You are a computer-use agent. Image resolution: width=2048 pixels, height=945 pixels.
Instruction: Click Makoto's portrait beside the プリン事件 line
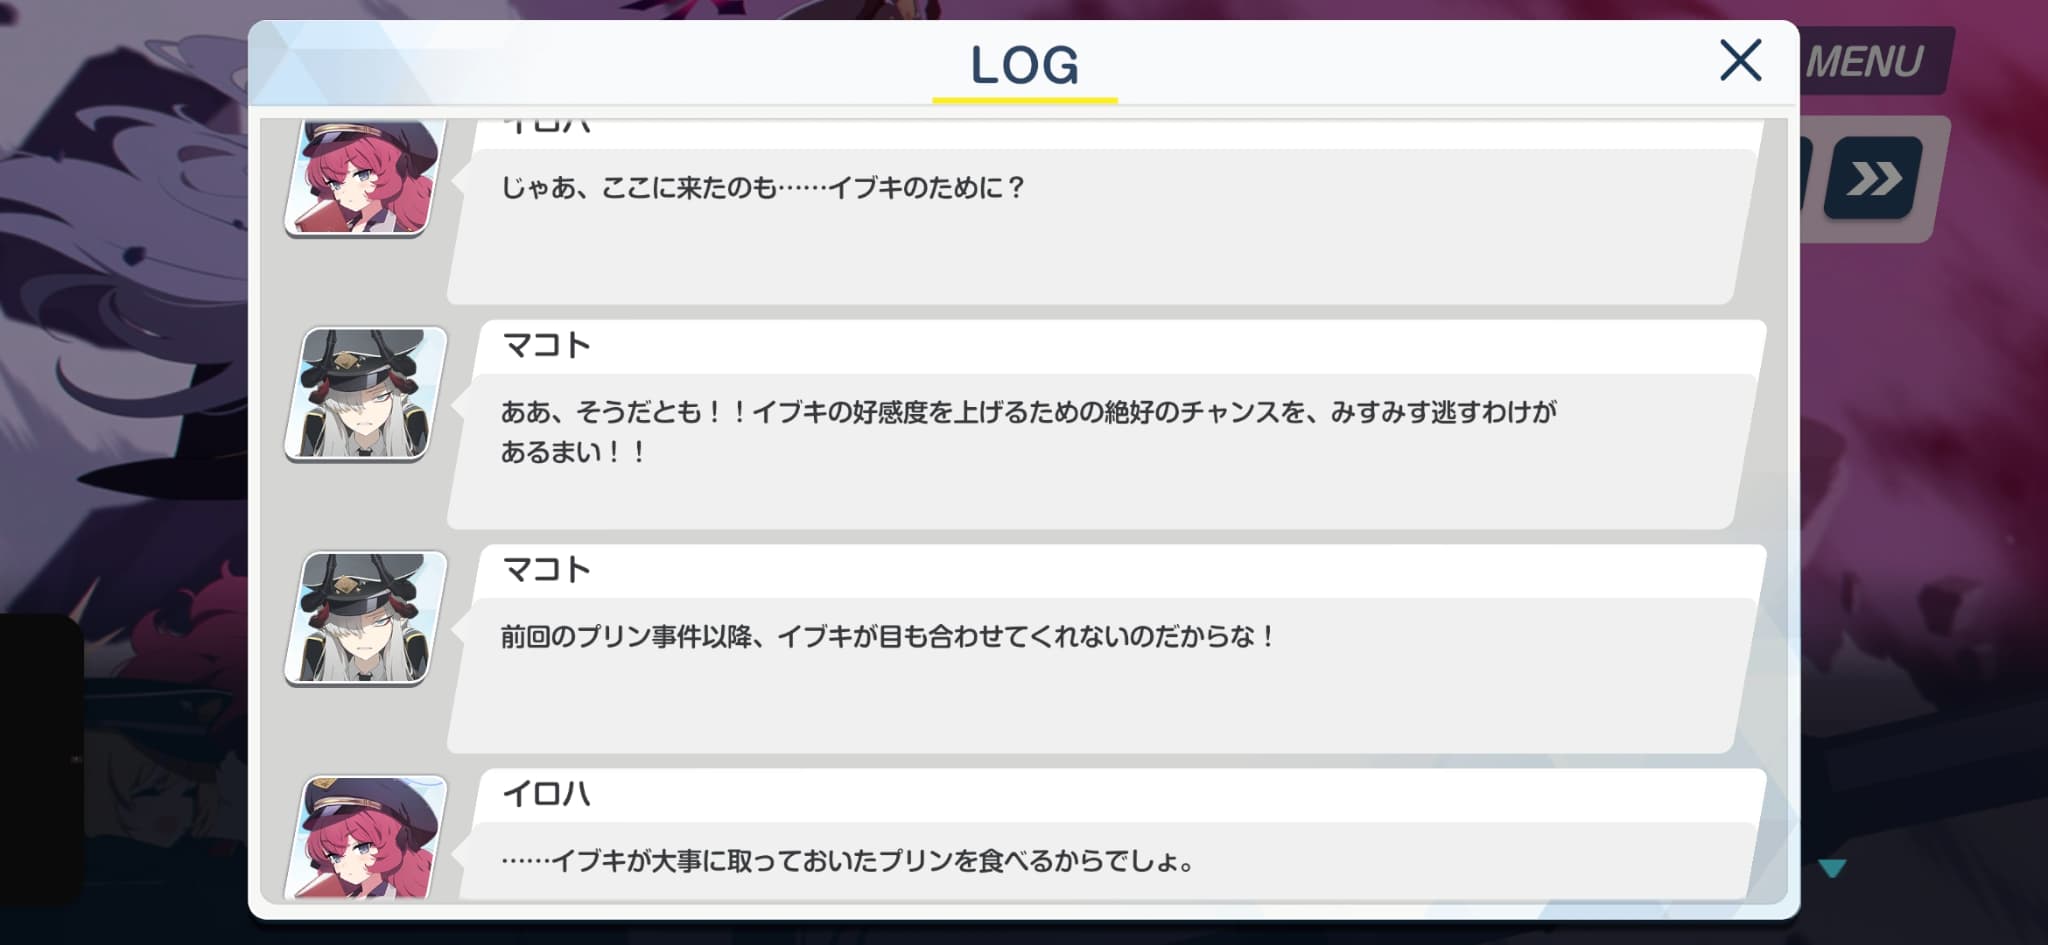pos(367,618)
